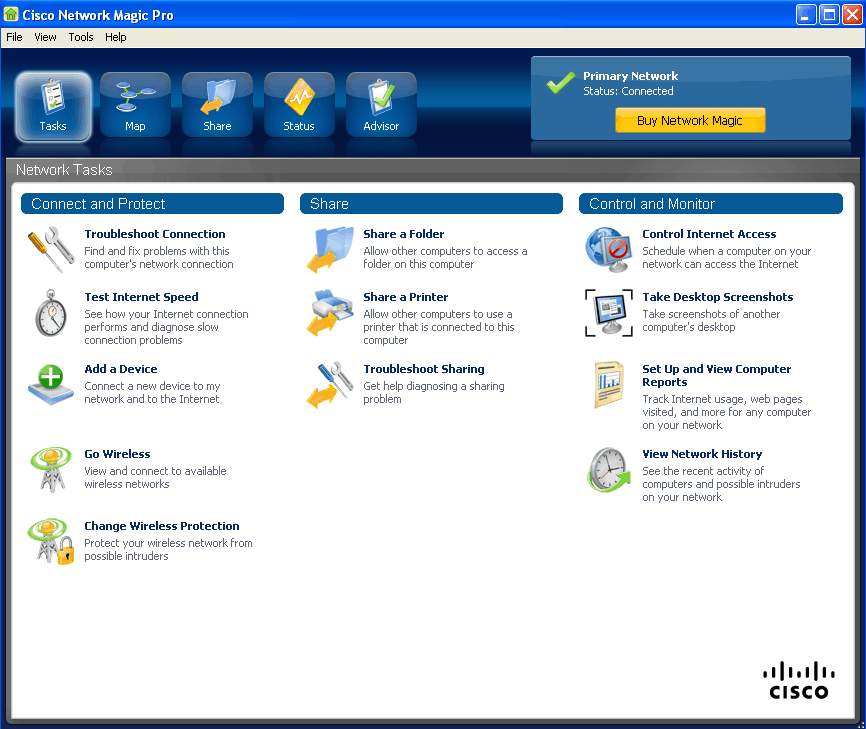The width and height of the screenshot is (866, 729).
Task: Click the green checkmark network status icon
Action: coord(561,83)
